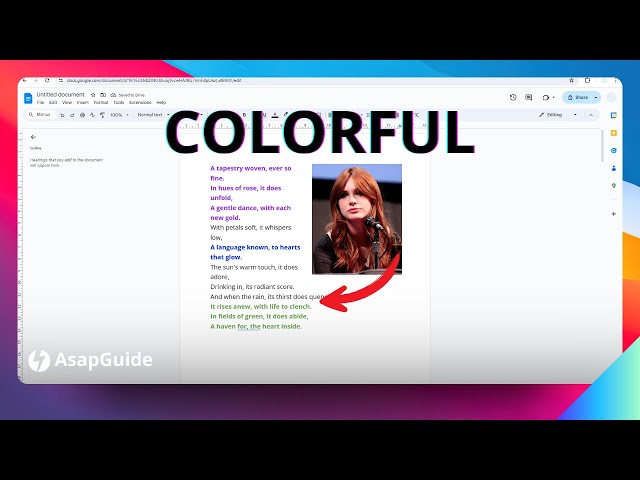Open the text color picker

coord(275,115)
